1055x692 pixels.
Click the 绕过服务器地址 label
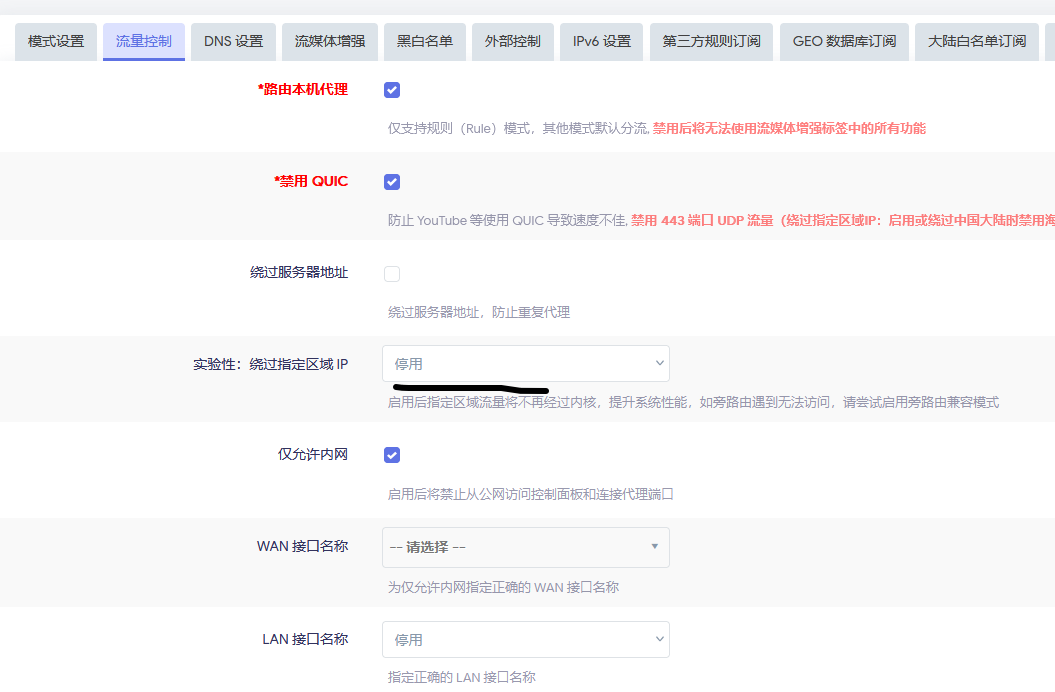(299, 273)
